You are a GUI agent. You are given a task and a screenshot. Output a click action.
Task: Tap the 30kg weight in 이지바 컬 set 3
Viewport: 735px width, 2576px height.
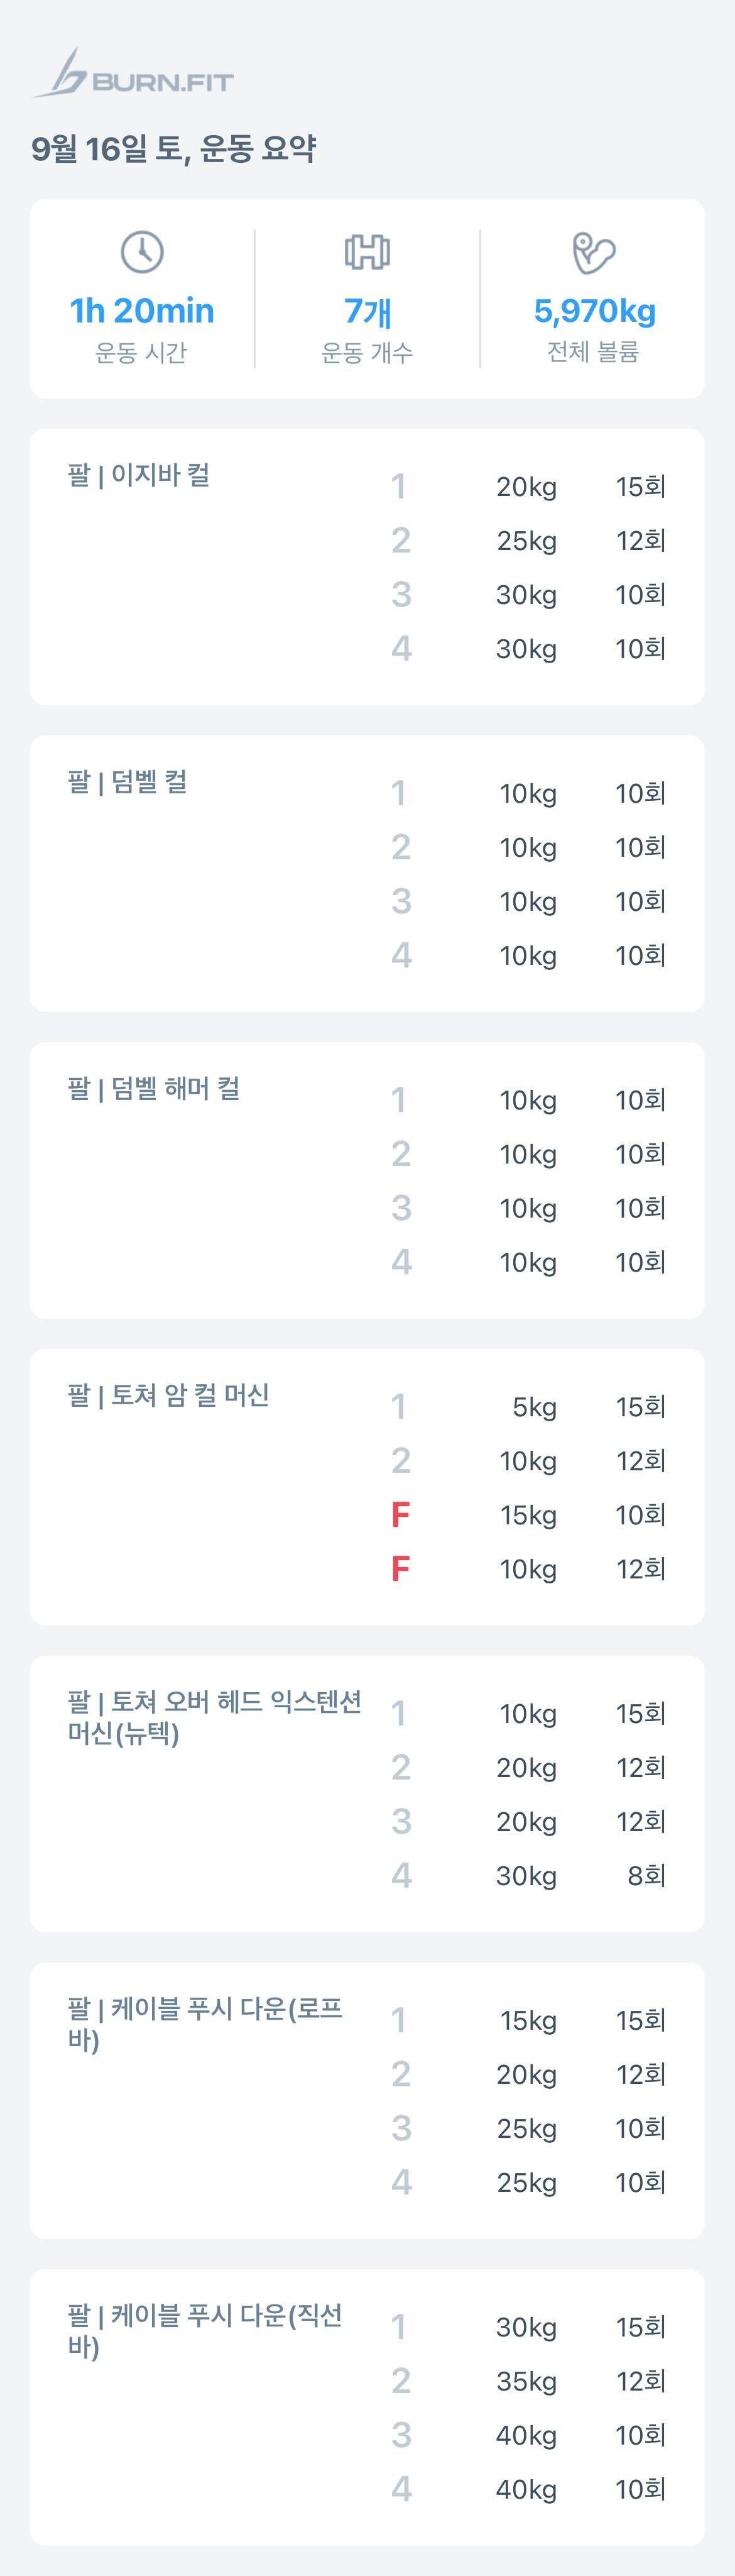click(x=527, y=594)
